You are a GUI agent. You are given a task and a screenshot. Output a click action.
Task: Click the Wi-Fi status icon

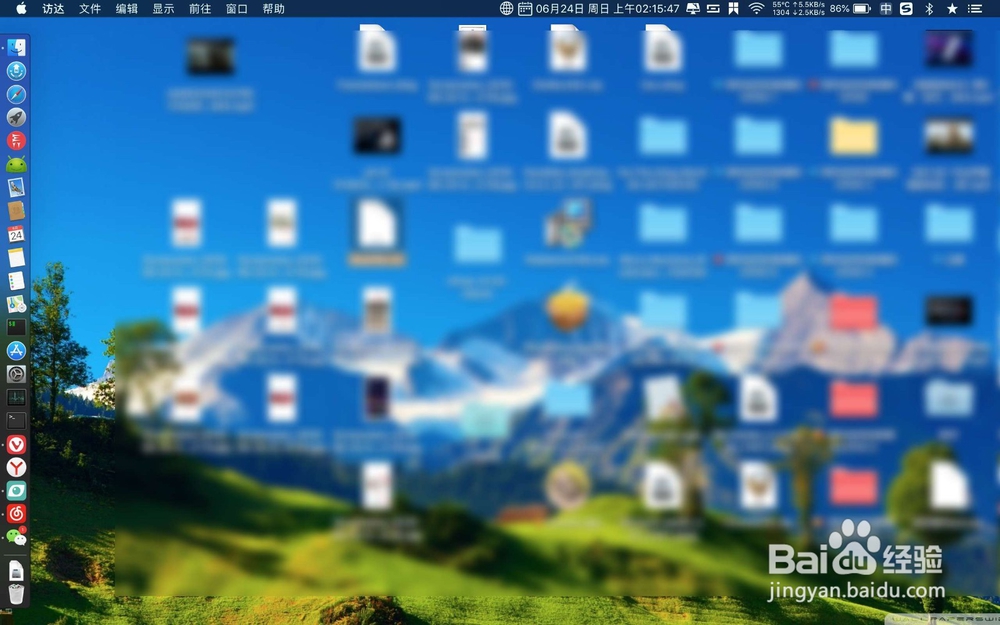click(756, 8)
